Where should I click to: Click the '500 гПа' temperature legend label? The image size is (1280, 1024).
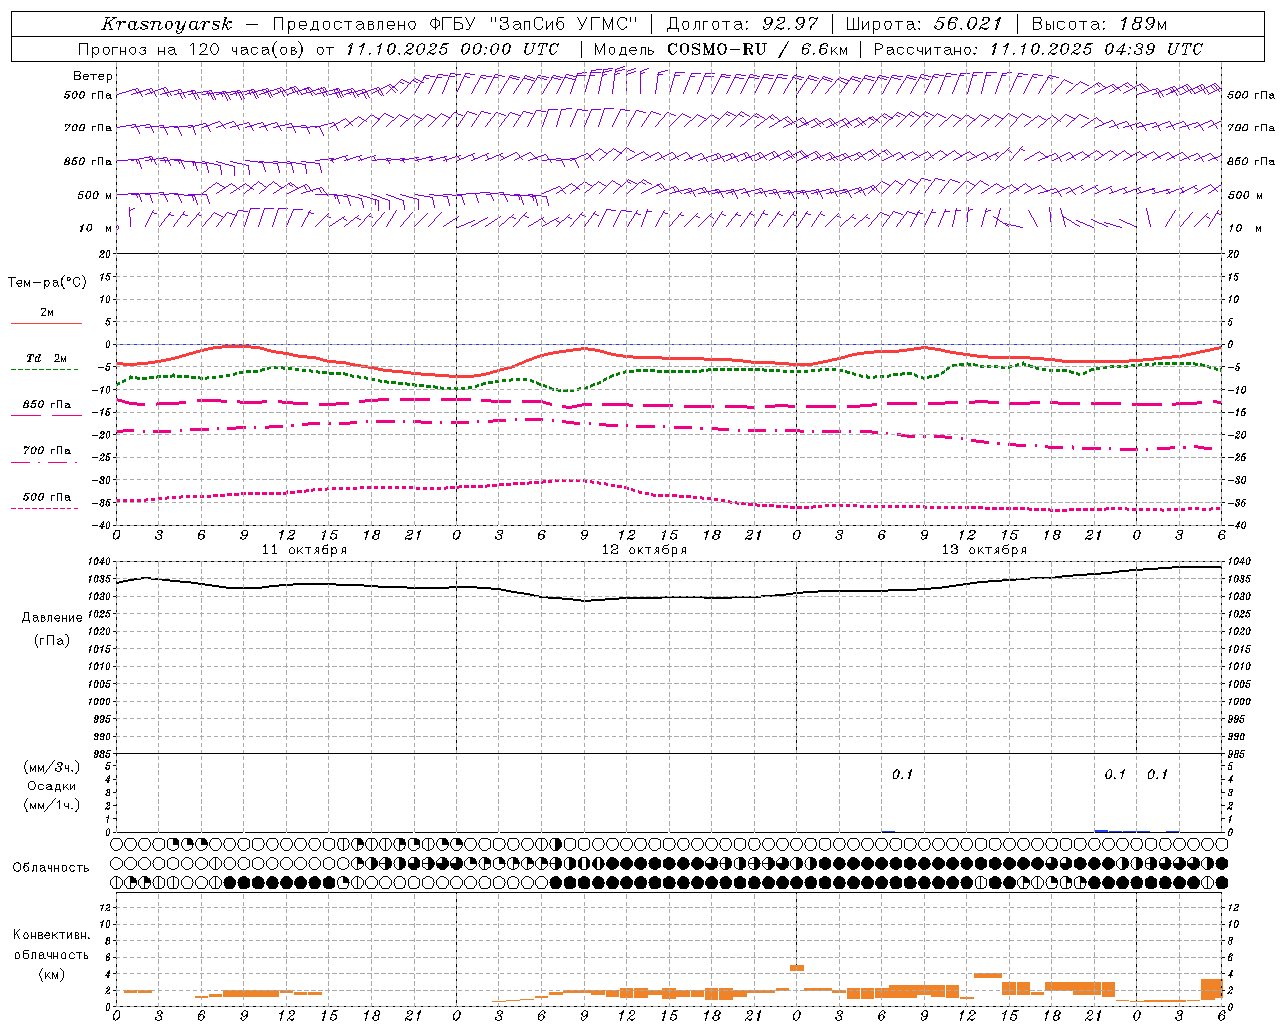click(x=47, y=497)
